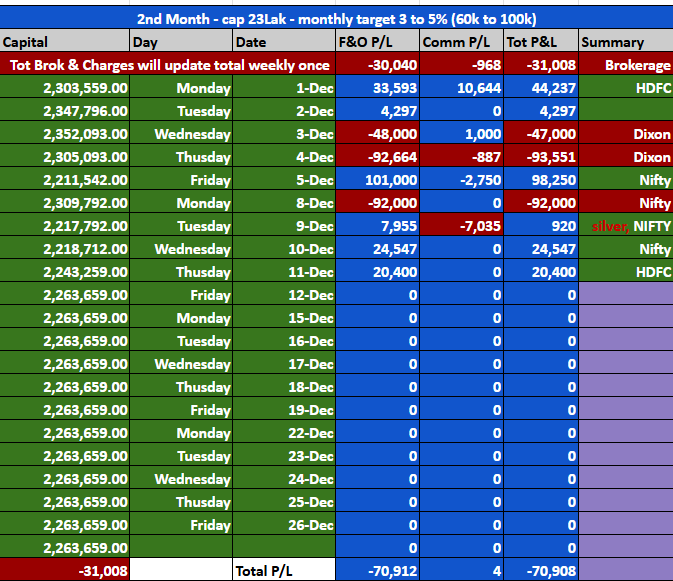Select the title cell '2nd Month - cap 23Lak'

click(336, 18)
